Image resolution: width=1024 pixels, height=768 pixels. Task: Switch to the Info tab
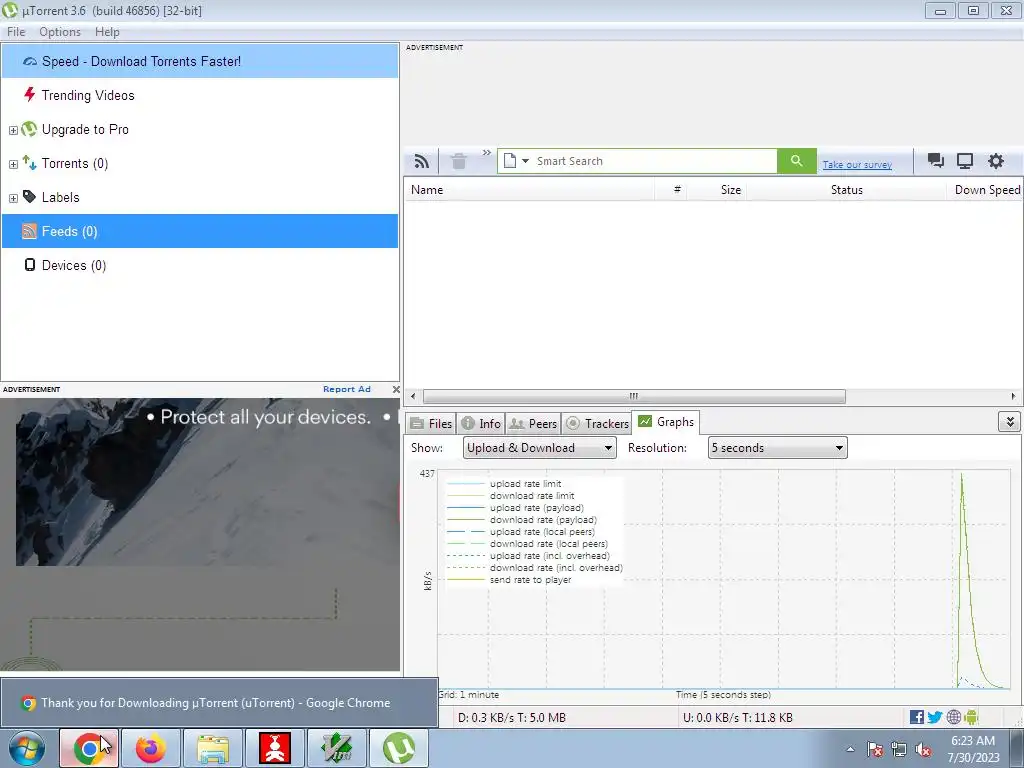pos(481,424)
